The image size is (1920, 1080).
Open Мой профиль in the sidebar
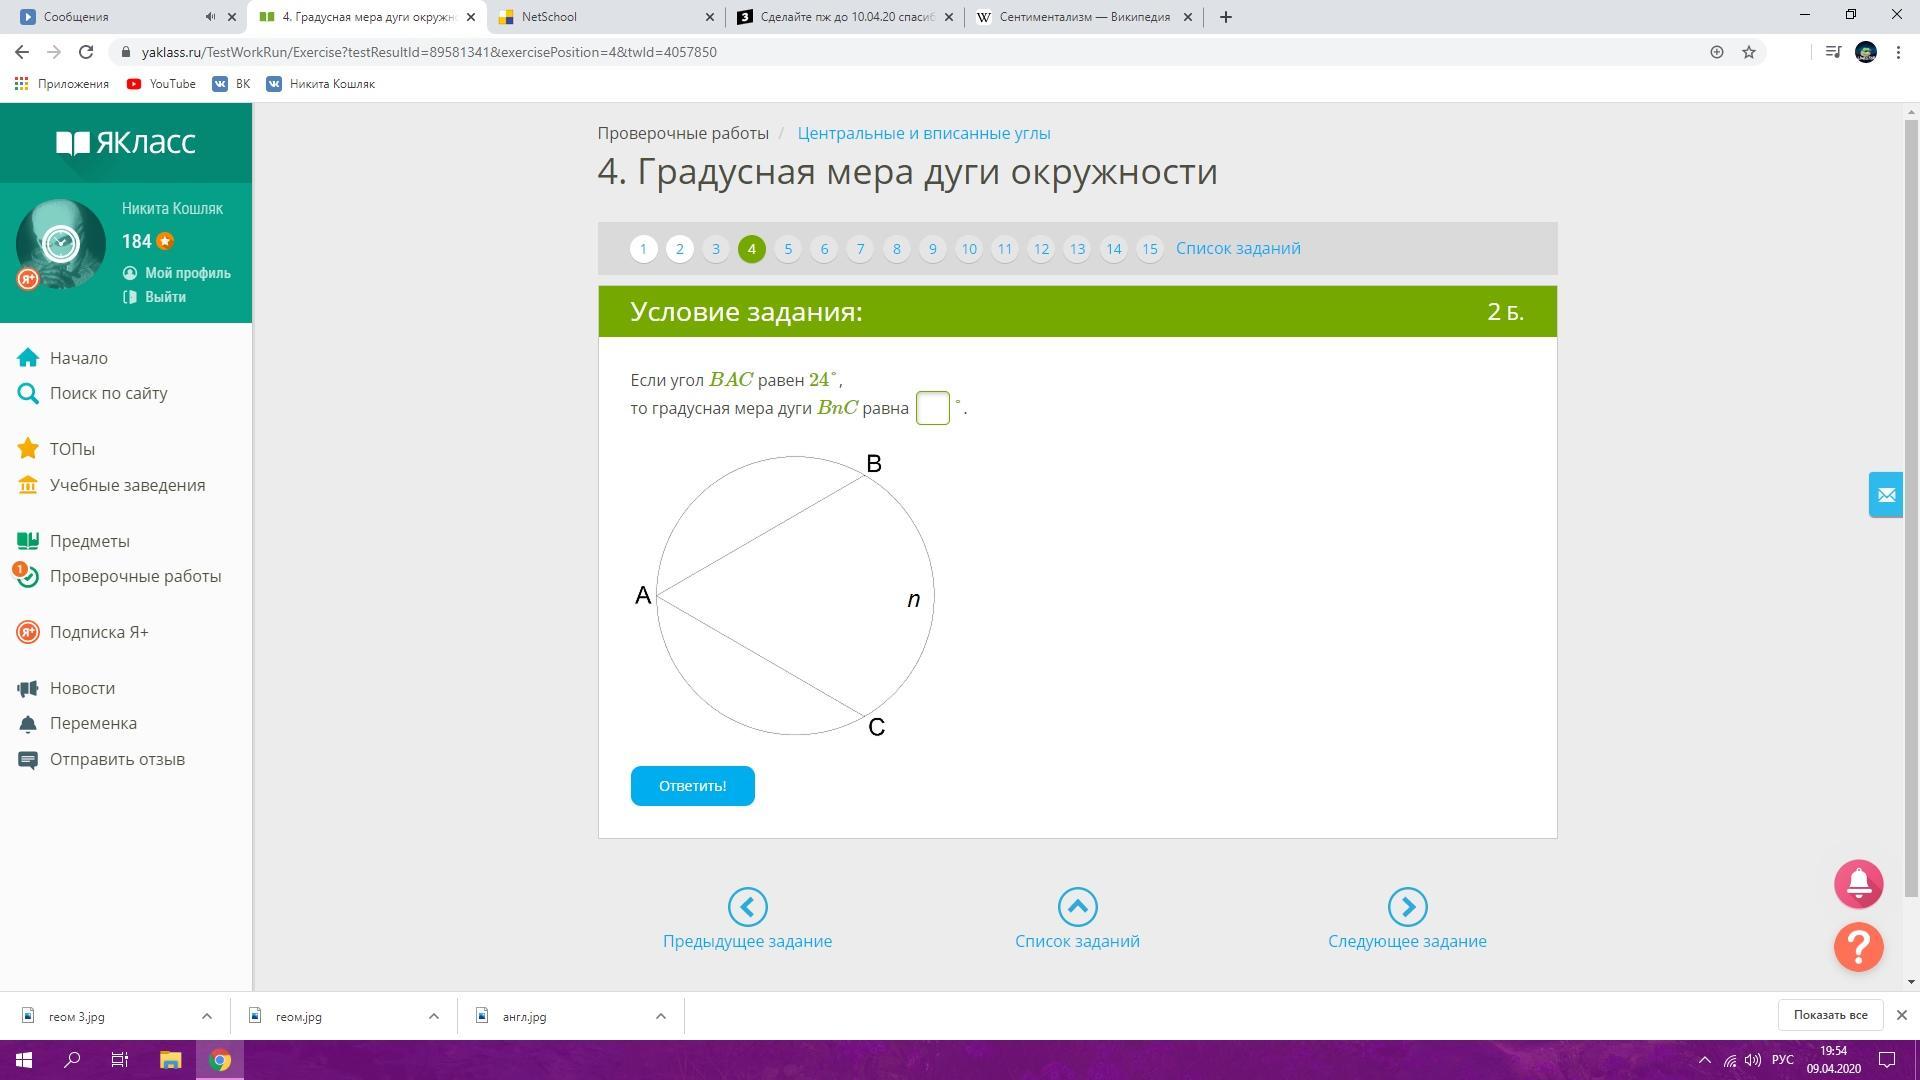click(x=187, y=273)
